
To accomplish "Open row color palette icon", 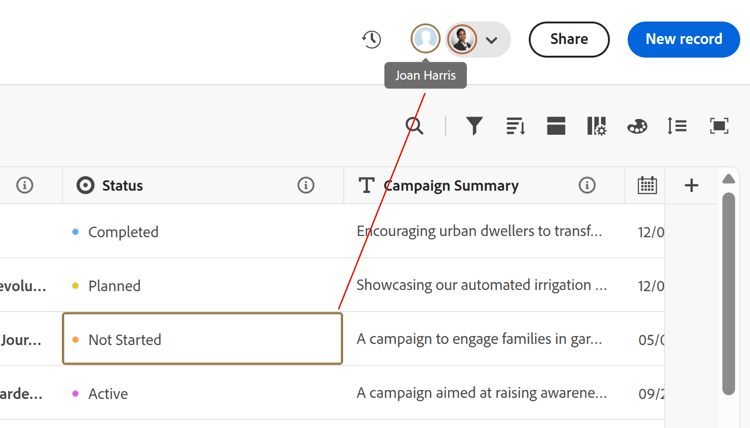I will click(x=637, y=126).
